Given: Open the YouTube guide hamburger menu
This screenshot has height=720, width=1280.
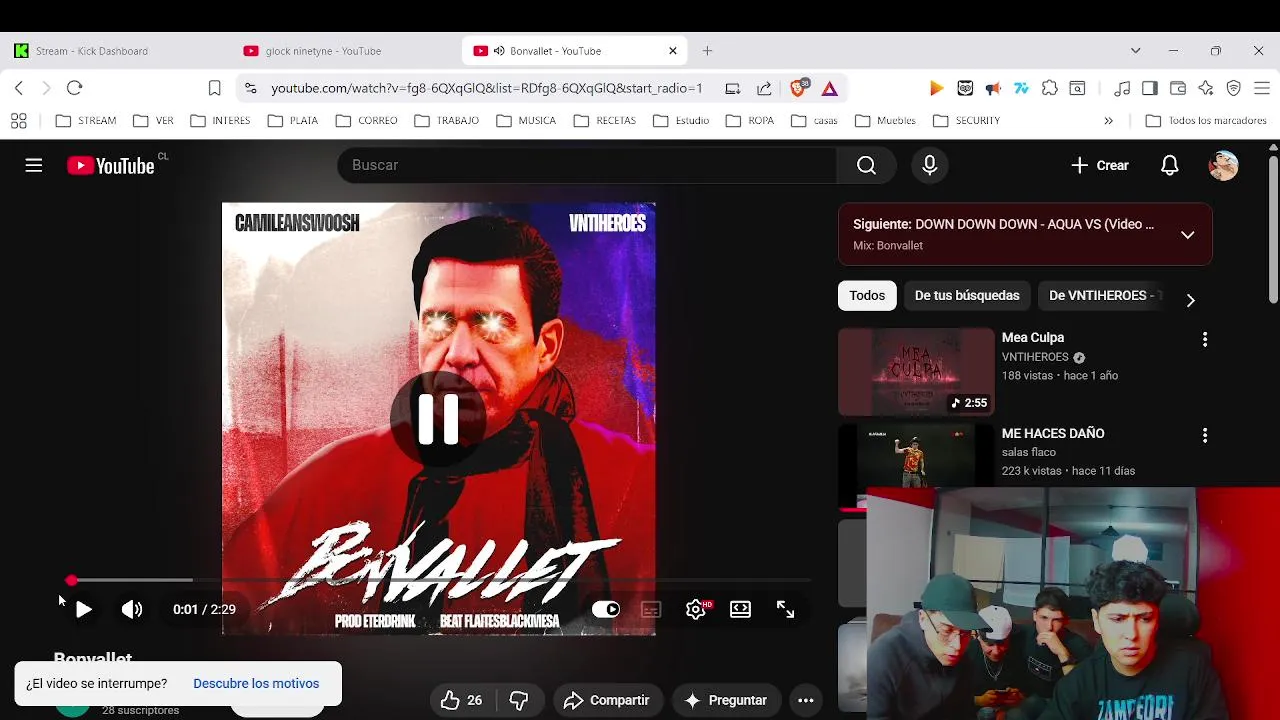Looking at the screenshot, I should click(34, 166).
